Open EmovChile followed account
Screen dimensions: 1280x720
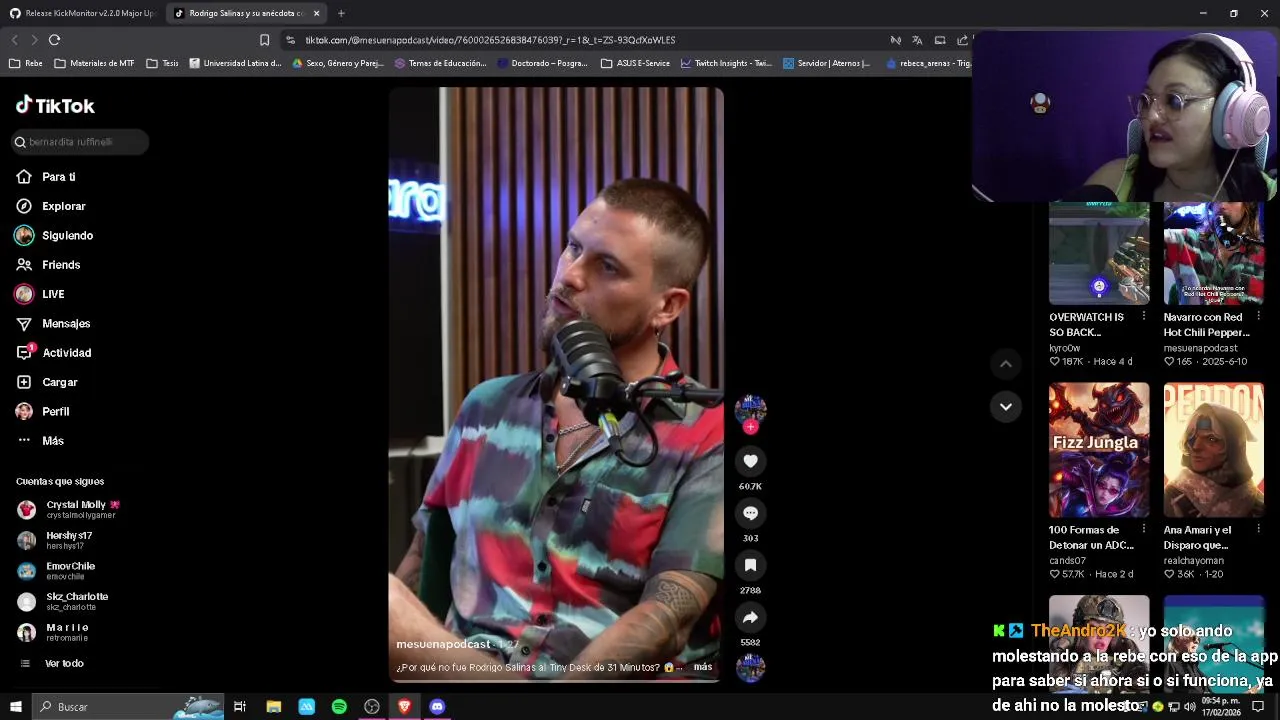point(56,571)
